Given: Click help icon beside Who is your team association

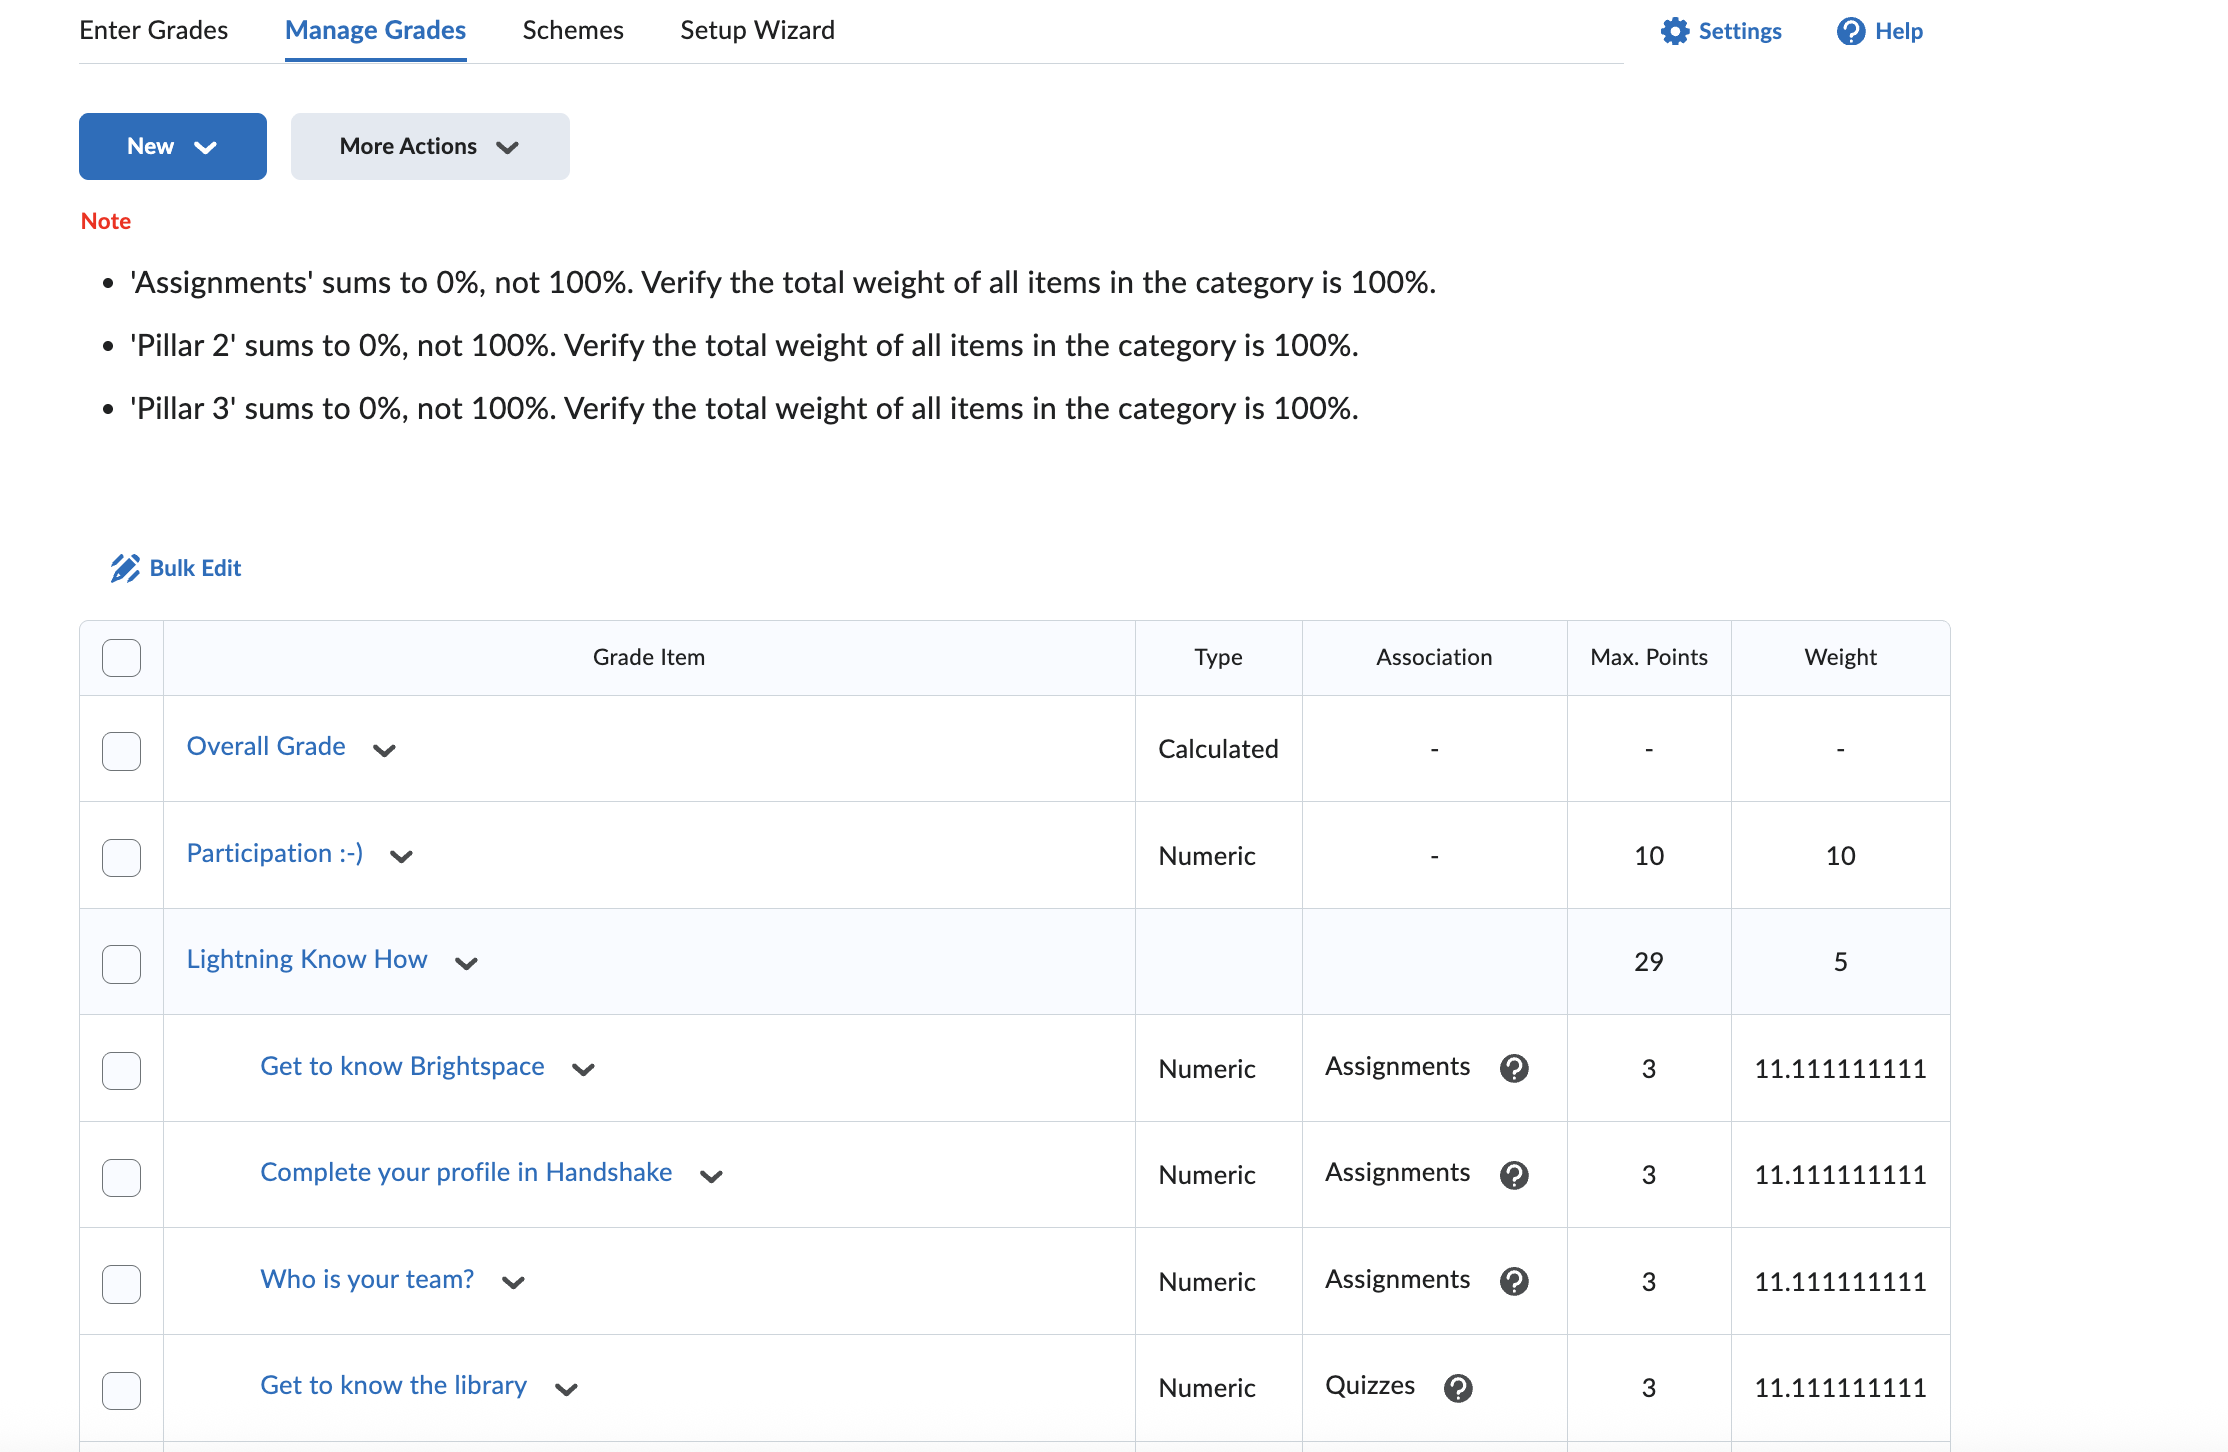Looking at the screenshot, I should point(1513,1281).
